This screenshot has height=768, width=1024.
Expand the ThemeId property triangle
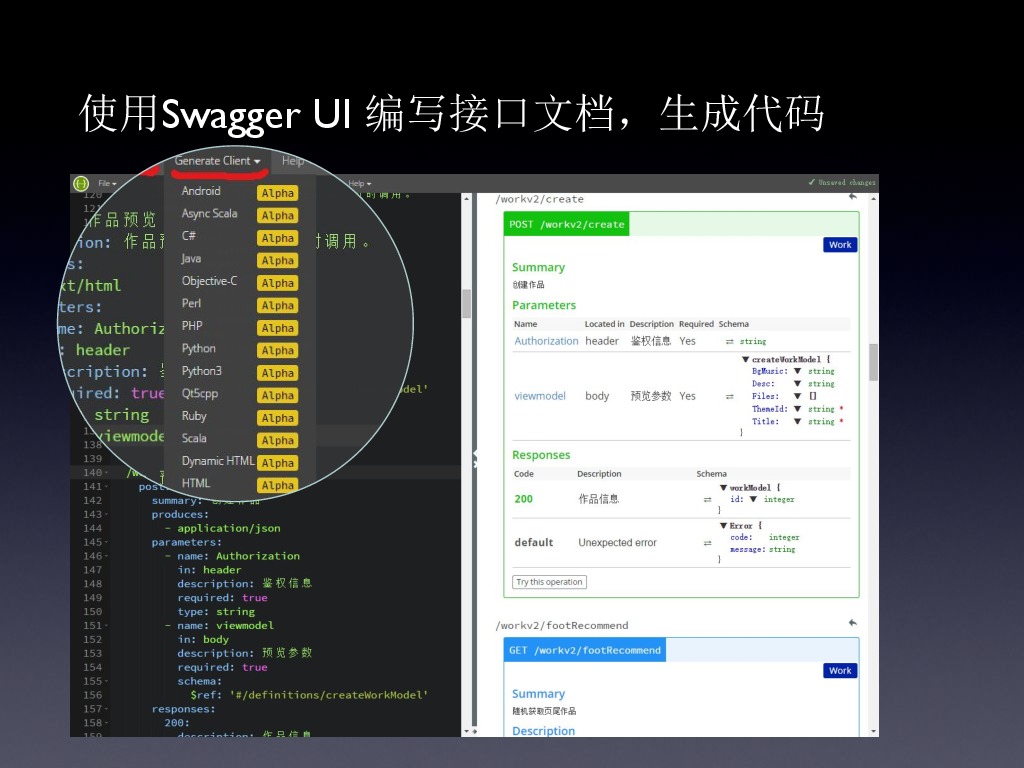click(x=797, y=409)
